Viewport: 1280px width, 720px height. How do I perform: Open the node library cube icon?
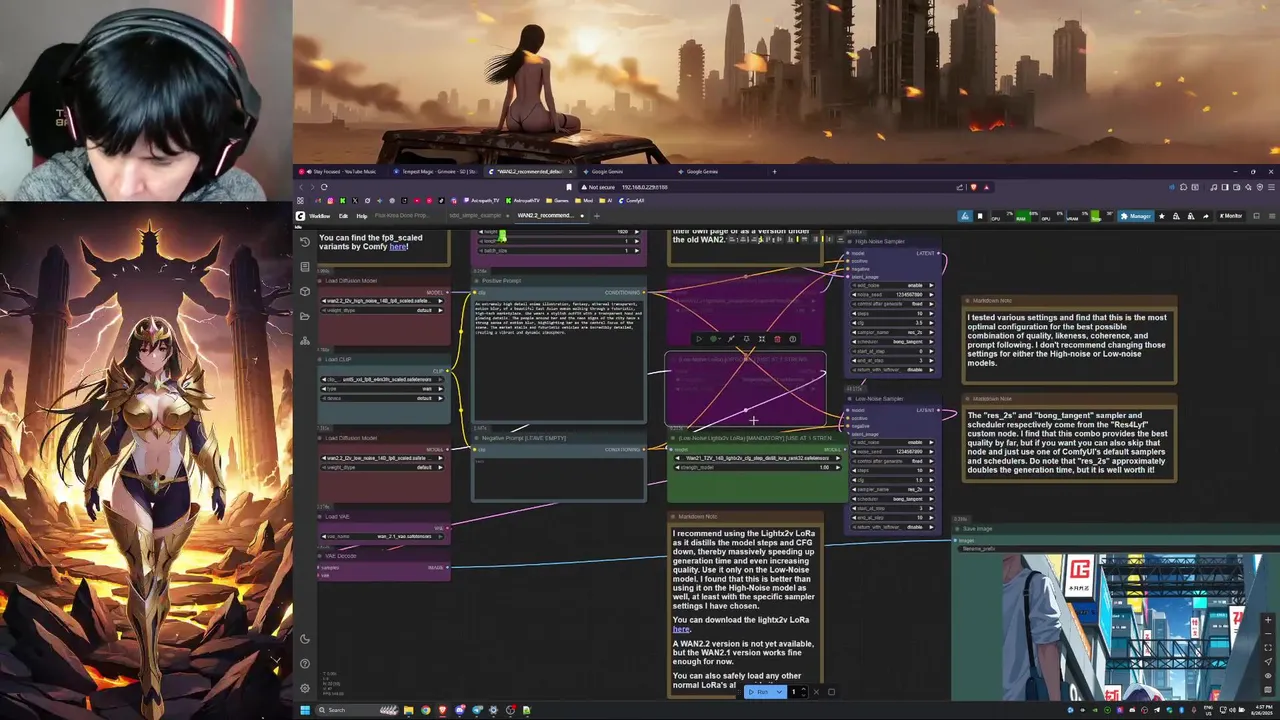tap(305, 291)
